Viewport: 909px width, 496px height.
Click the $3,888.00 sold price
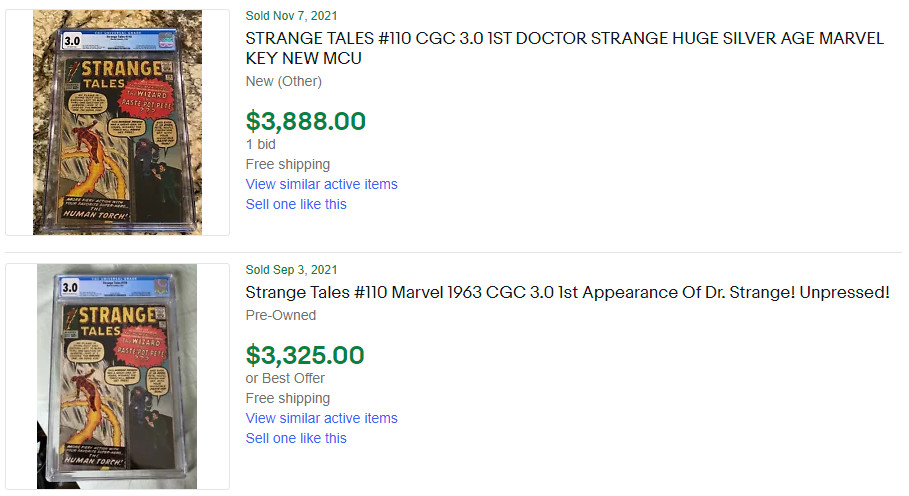[305, 121]
